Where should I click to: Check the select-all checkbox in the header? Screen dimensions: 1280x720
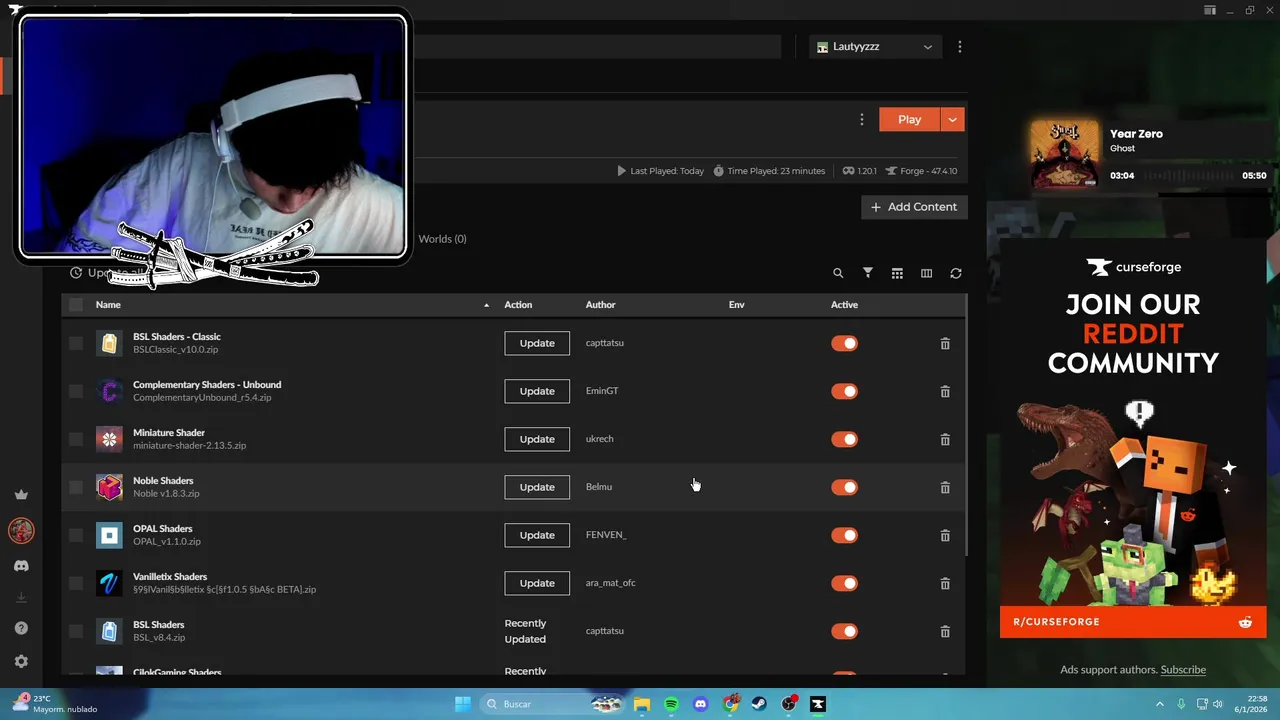click(76, 305)
